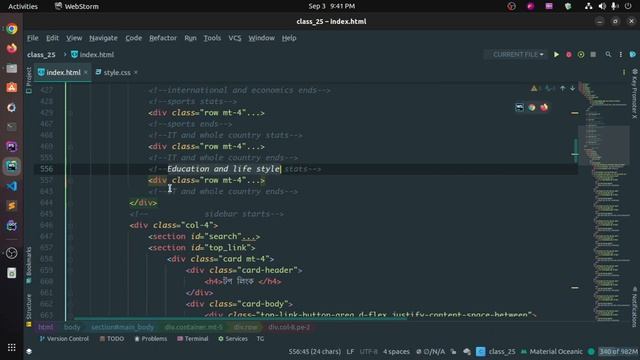Screen dimensions: 640x360
Task: Open Search Everywhere with the magnifier icon
Action: pyautogui.click(x=608, y=54)
